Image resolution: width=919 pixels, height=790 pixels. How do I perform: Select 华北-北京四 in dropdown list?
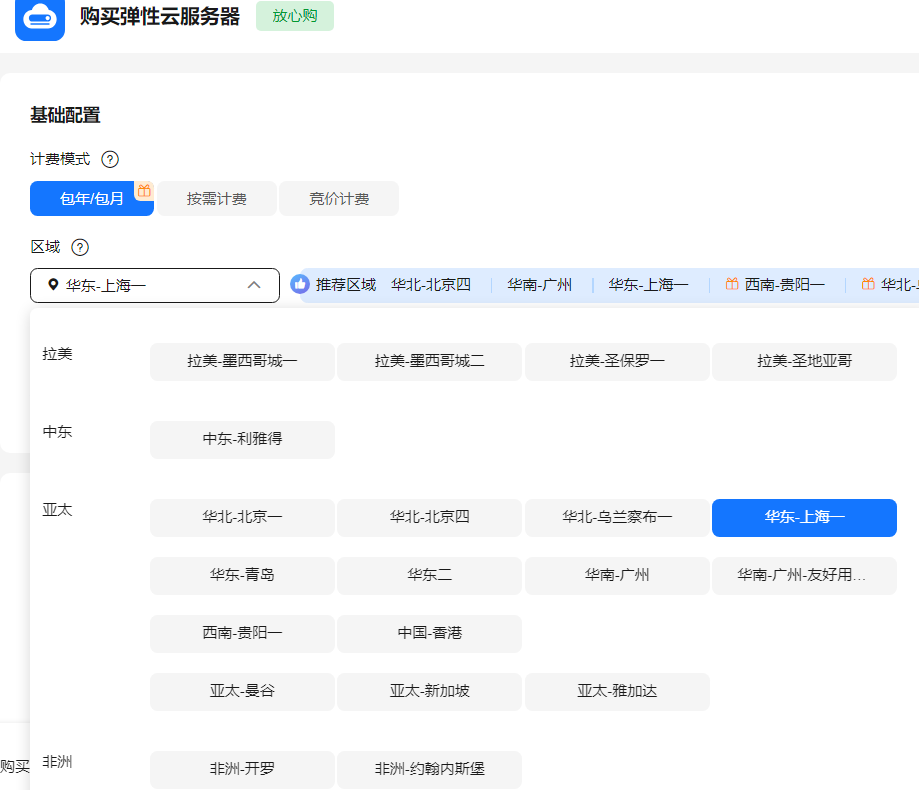430,517
